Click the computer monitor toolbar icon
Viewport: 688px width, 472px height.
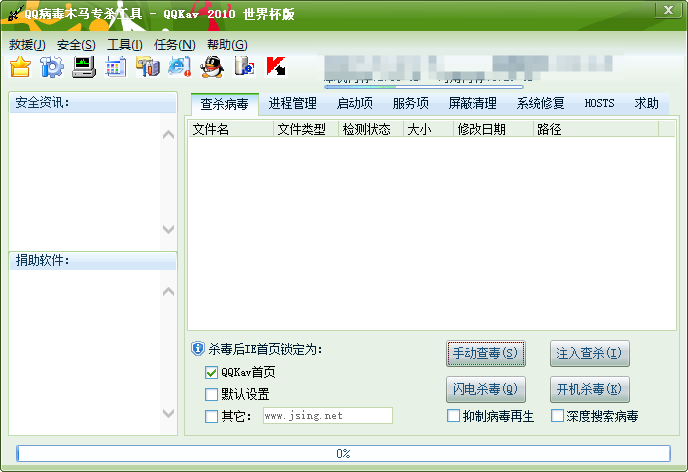point(84,67)
